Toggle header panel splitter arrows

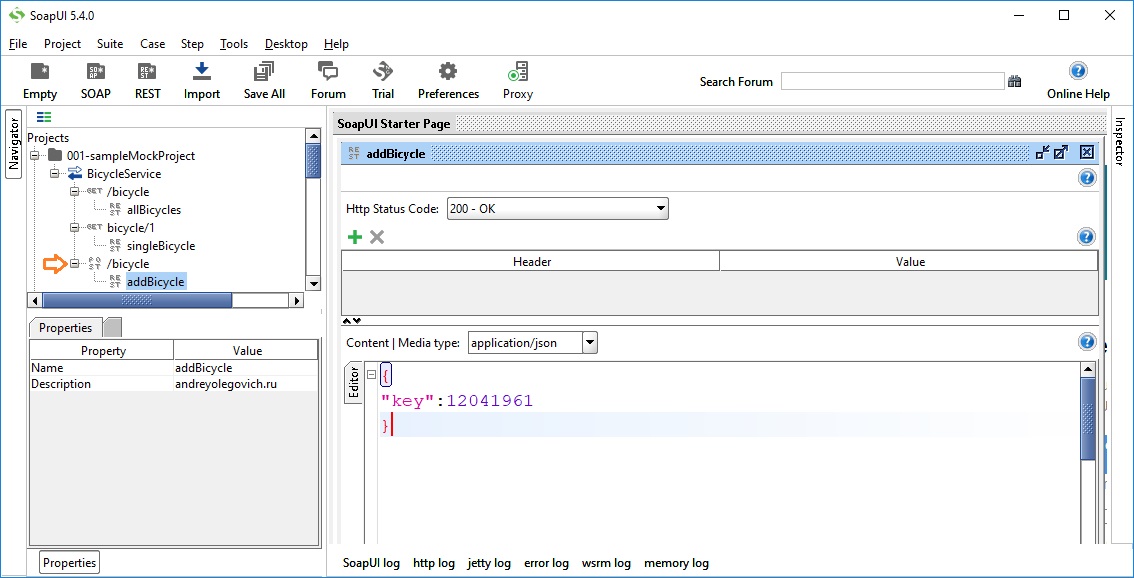(351, 320)
